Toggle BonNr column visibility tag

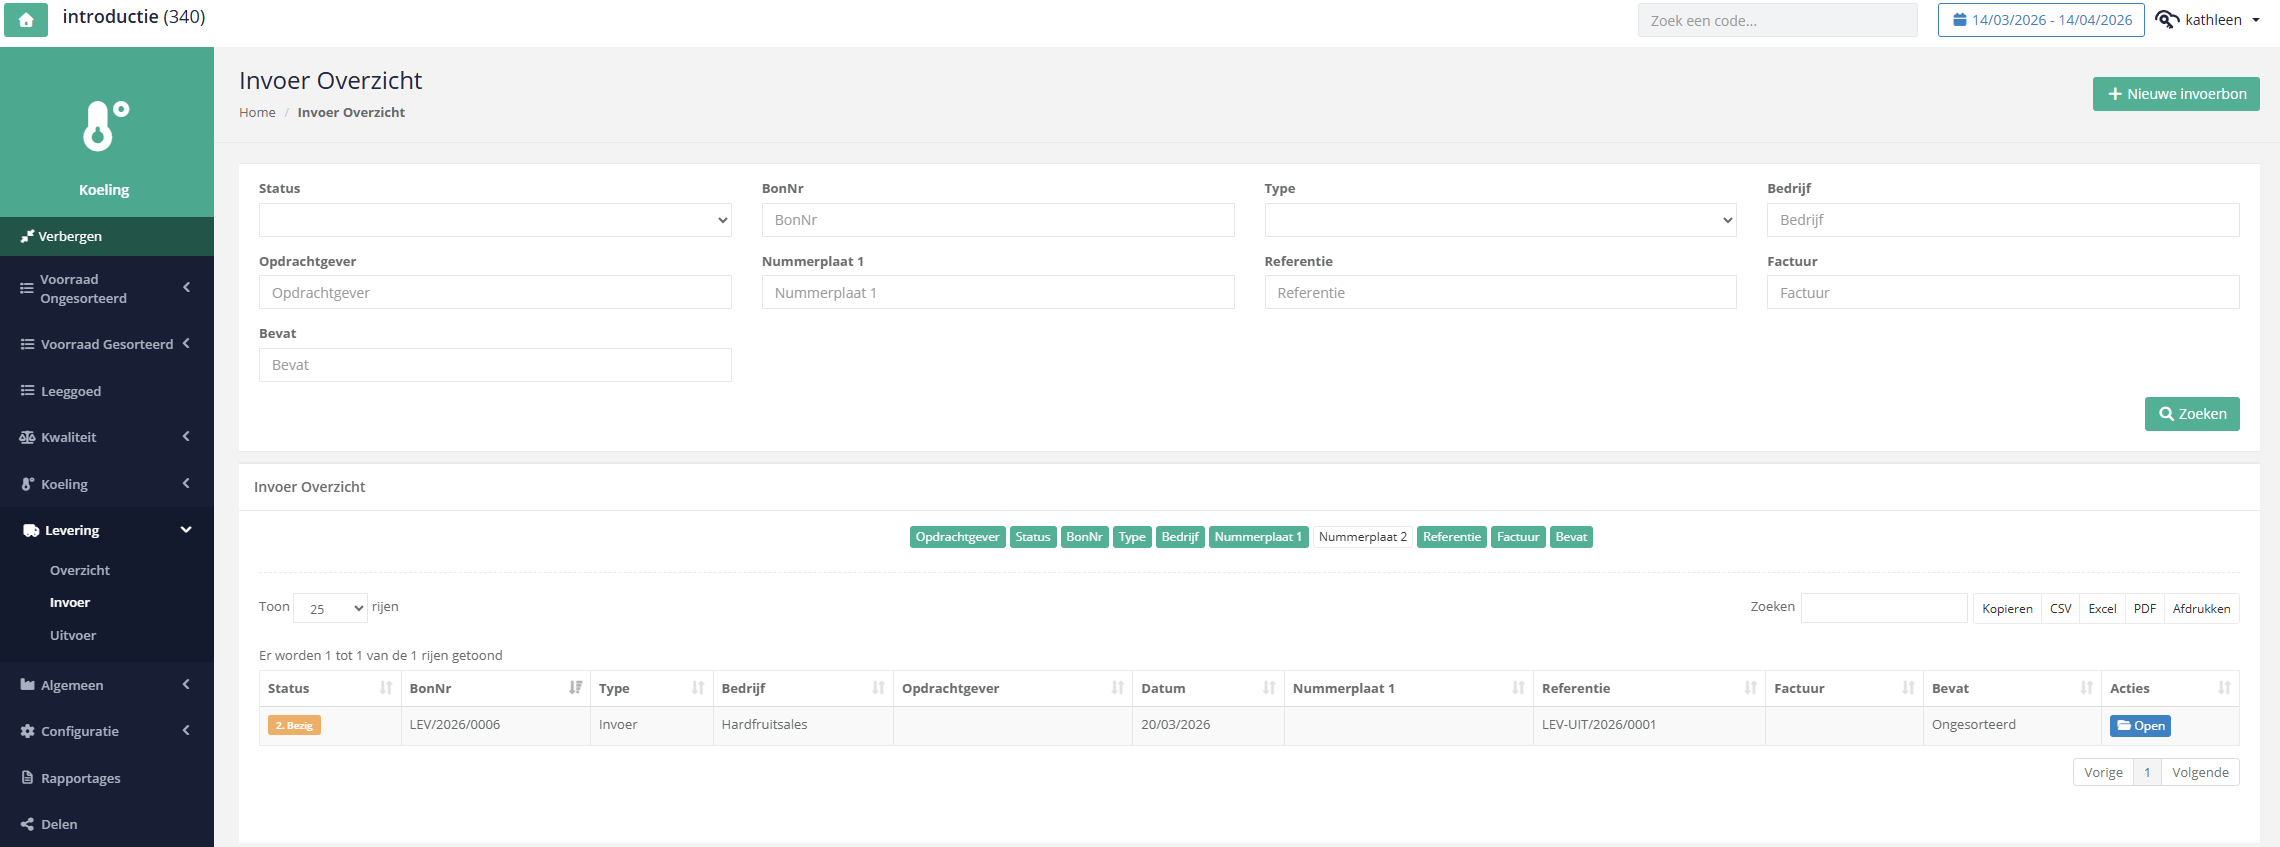[1084, 537]
